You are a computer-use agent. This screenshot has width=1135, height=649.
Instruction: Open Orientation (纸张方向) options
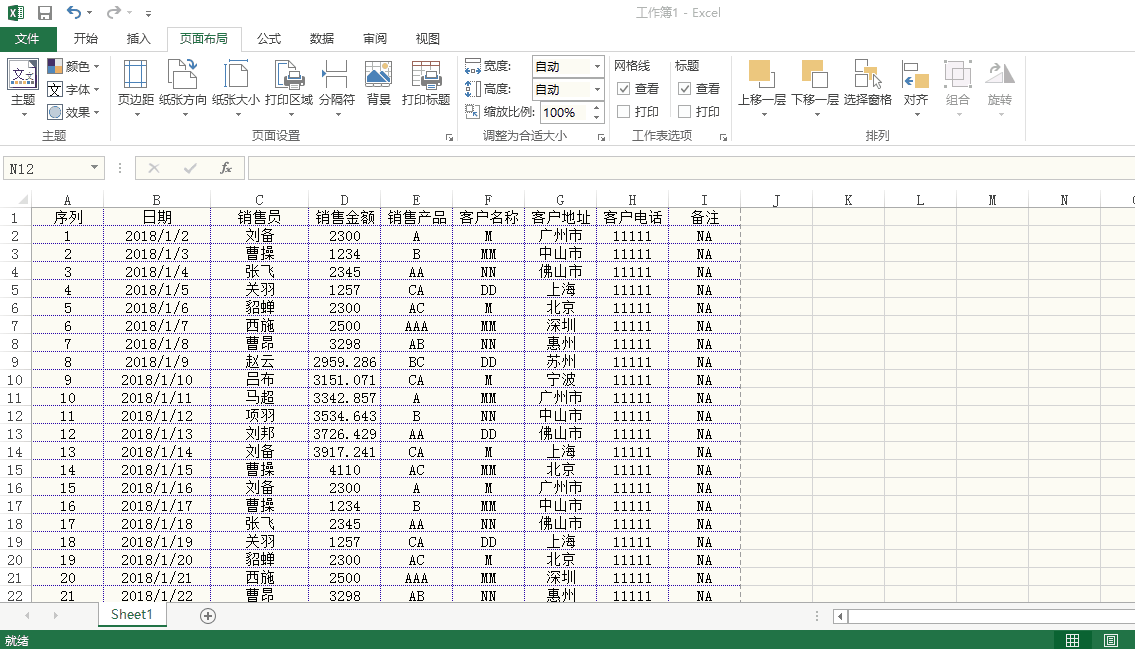tap(183, 88)
